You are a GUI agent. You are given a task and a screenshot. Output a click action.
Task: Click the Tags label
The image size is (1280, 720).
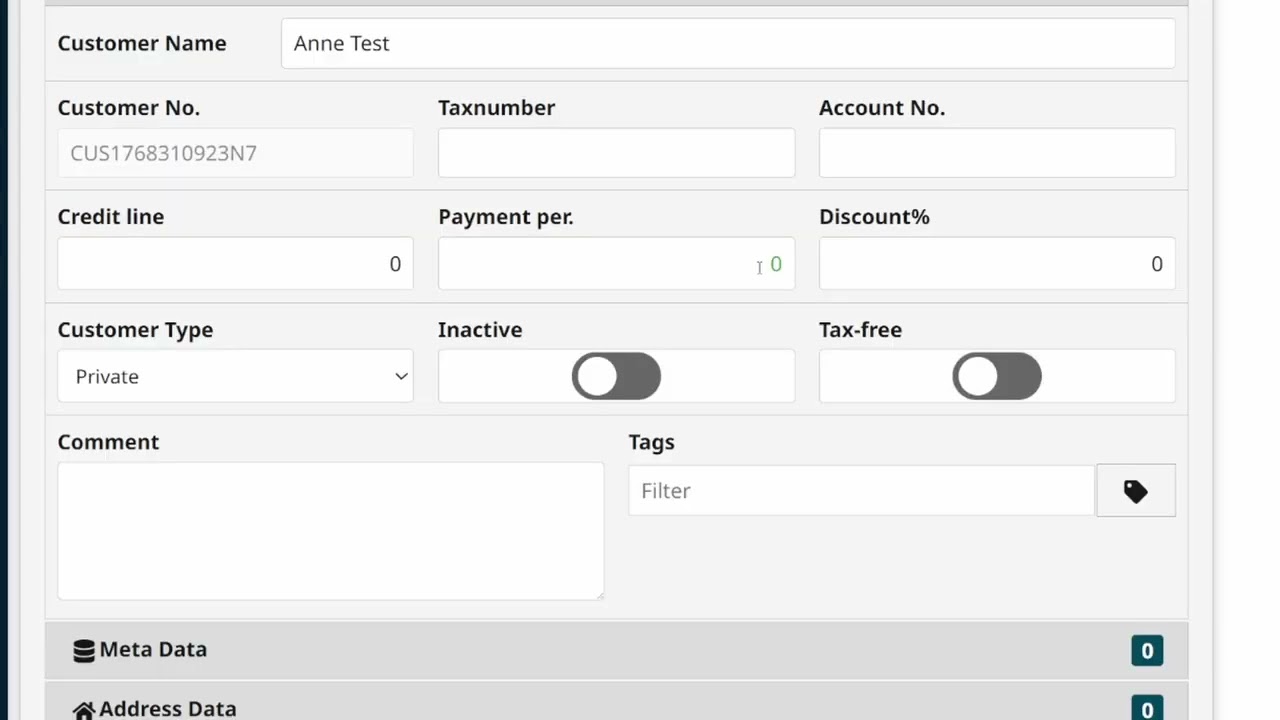click(x=651, y=442)
